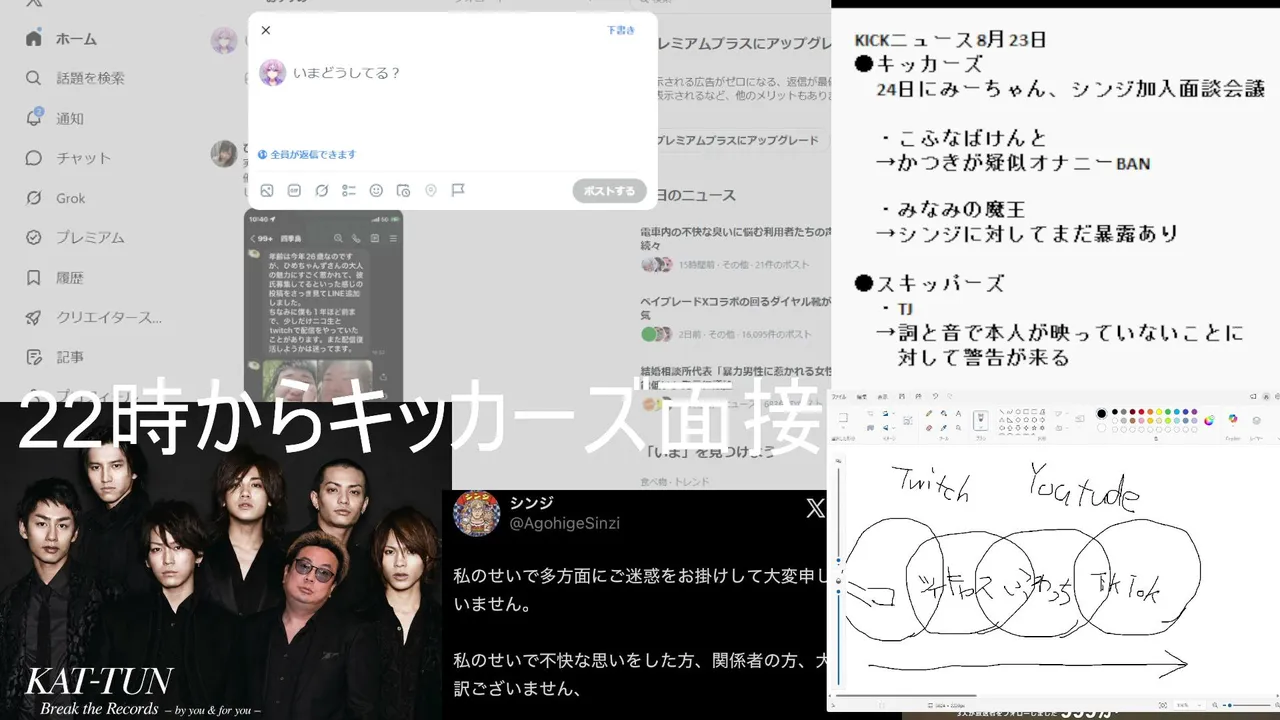The image size is (1280, 720).
Task: Select the pencil tool in Paint
Action: coord(929,413)
